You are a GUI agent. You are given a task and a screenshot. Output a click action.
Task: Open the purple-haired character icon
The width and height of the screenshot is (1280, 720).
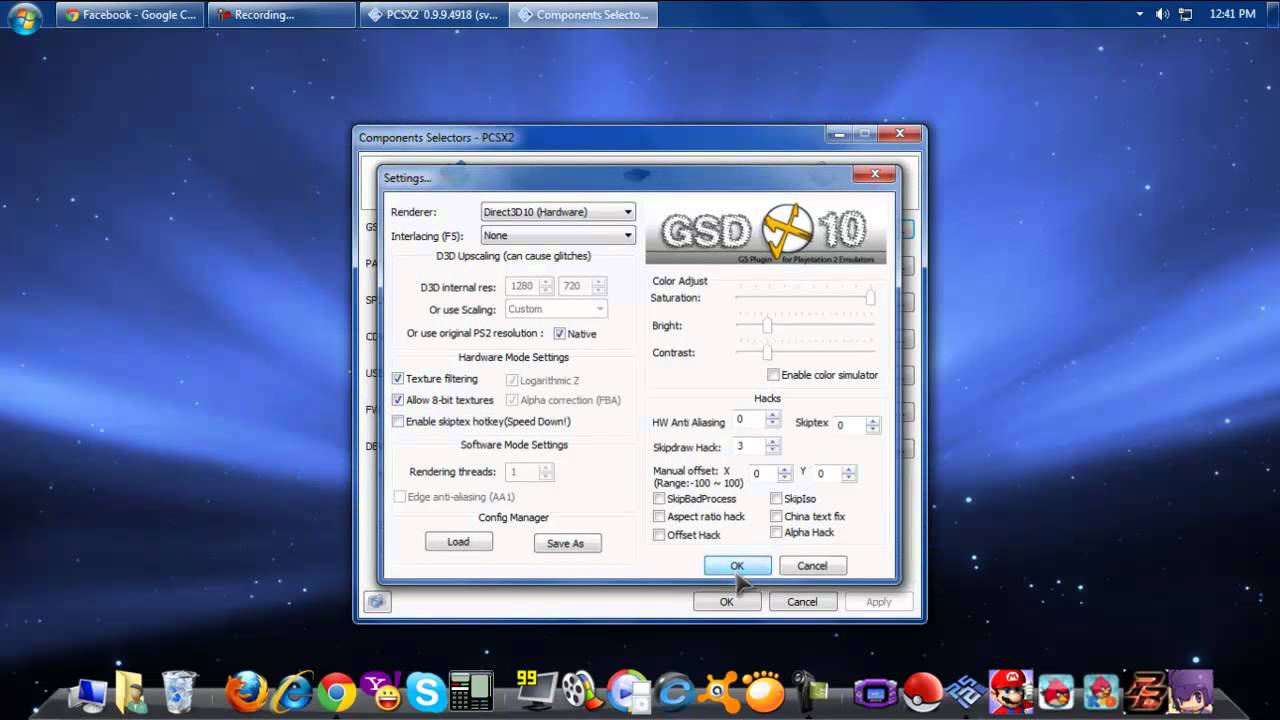[1192, 692]
